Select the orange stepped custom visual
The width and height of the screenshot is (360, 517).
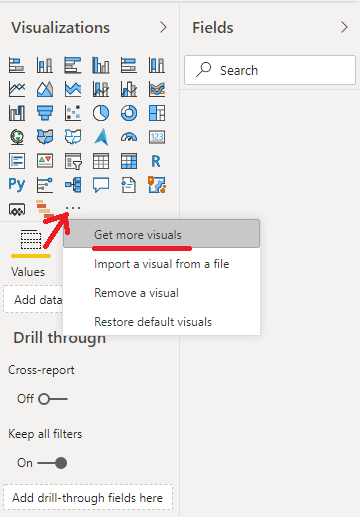click(45, 209)
